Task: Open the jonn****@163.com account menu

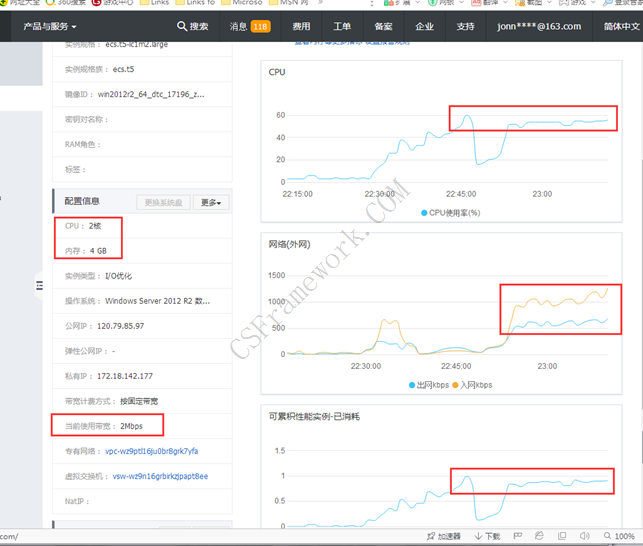Action: 539,27
